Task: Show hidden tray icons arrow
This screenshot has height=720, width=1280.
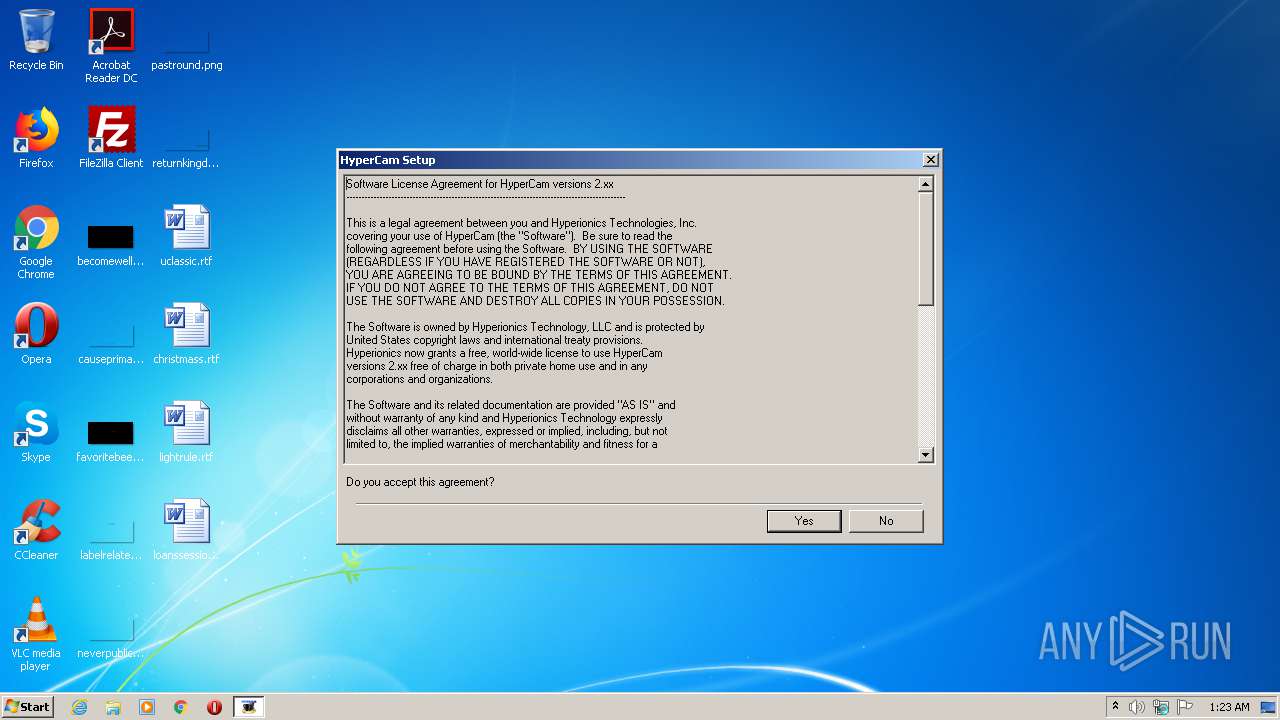Action: click(1116, 707)
